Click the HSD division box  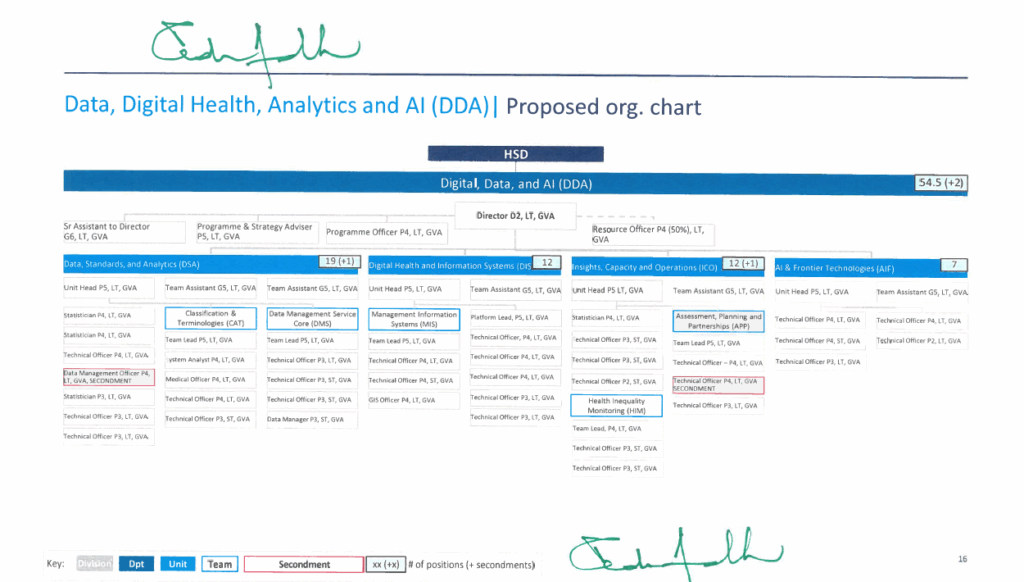tap(515, 154)
